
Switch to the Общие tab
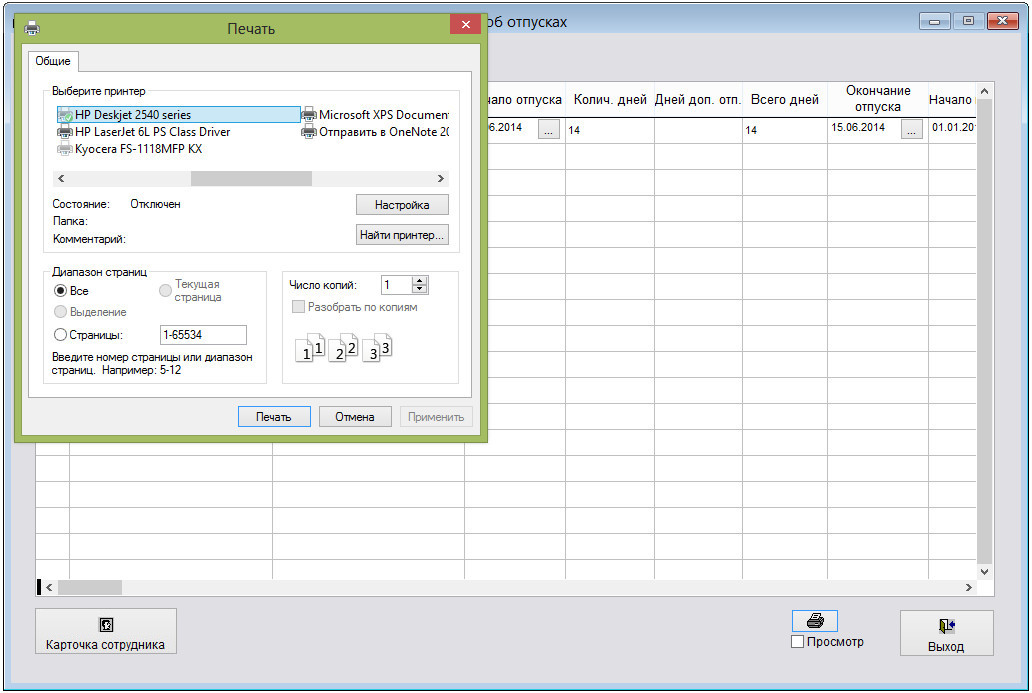(x=53, y=61)
